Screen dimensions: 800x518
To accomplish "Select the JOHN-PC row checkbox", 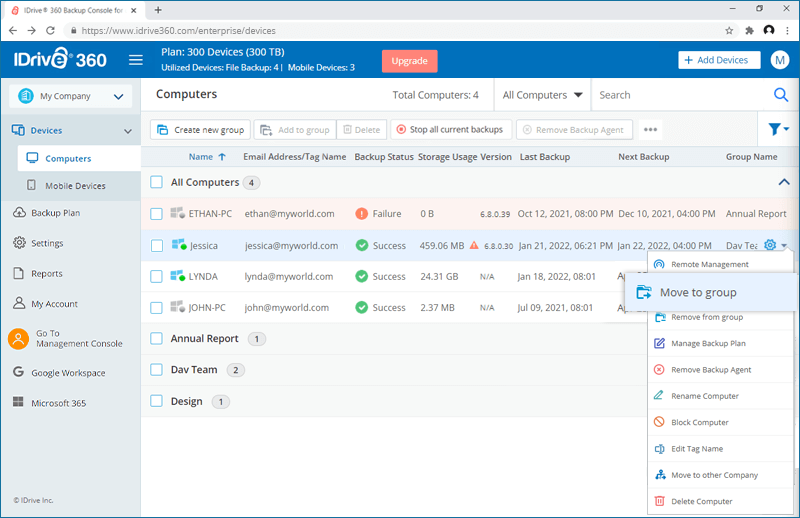I will pyautogui.click(x=157, y=308).
